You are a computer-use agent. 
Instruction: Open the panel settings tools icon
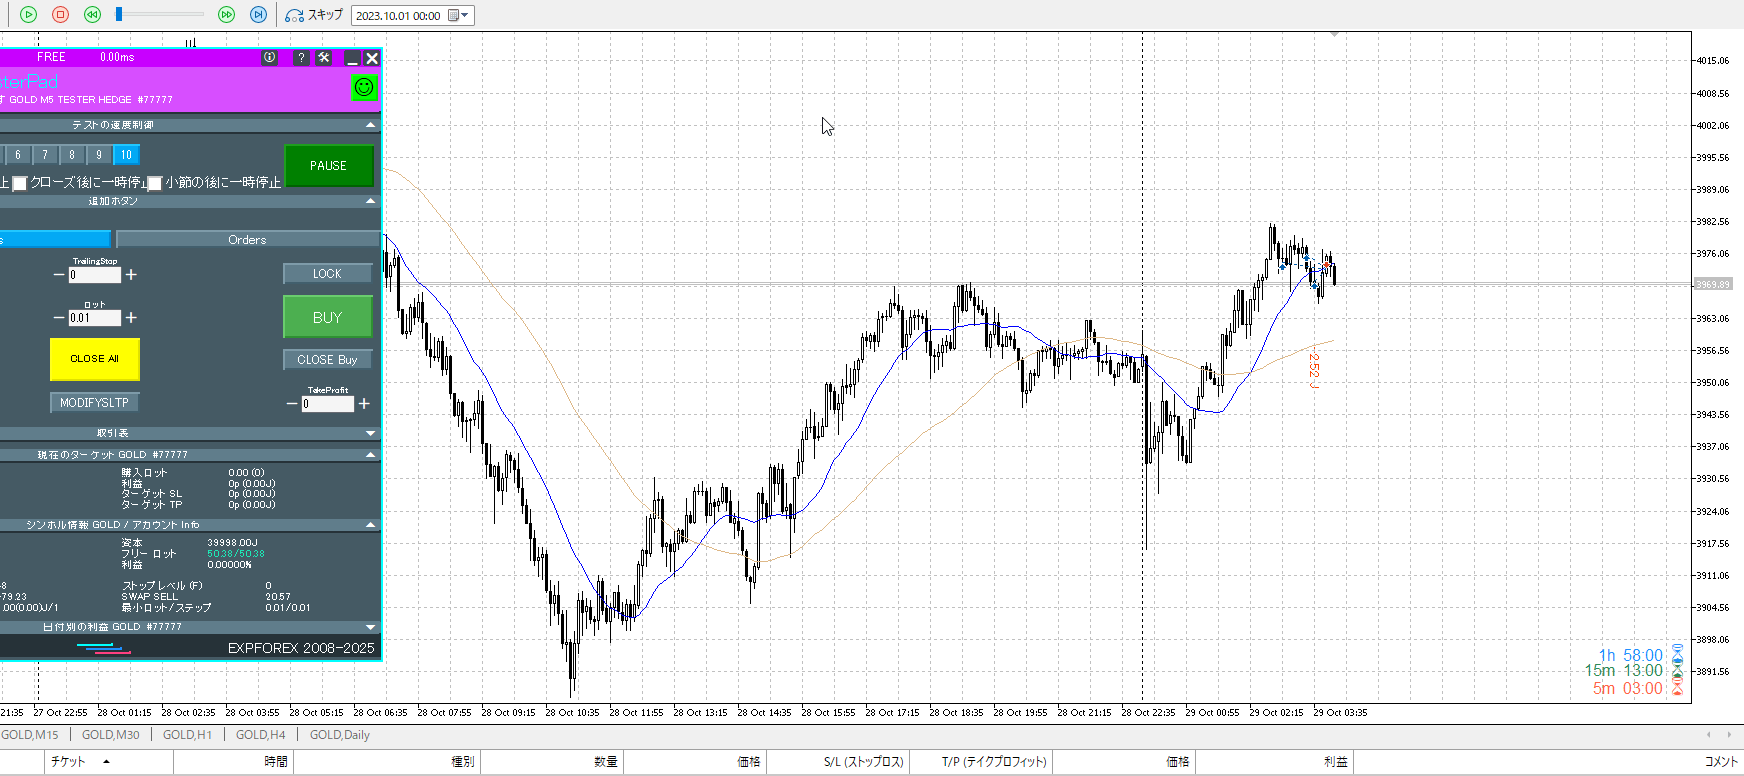(x=324, y=58)
